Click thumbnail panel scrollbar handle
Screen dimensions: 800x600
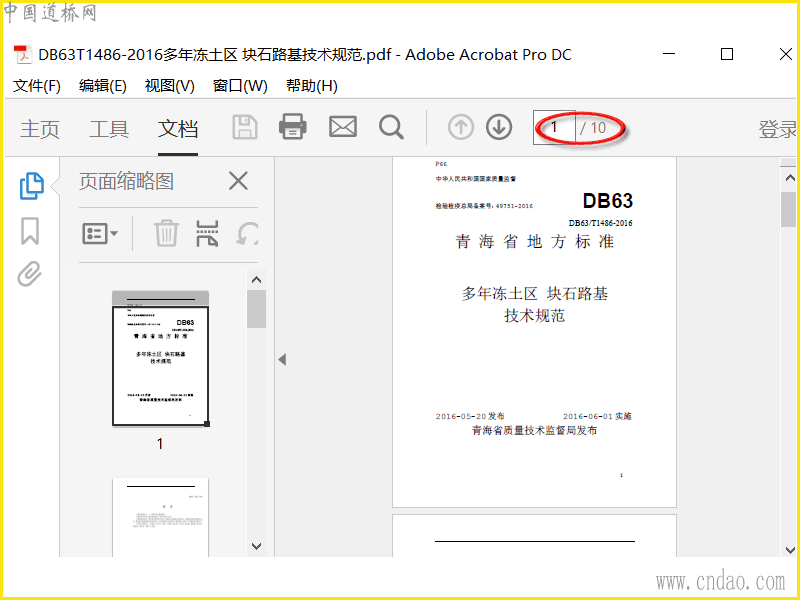257,309
